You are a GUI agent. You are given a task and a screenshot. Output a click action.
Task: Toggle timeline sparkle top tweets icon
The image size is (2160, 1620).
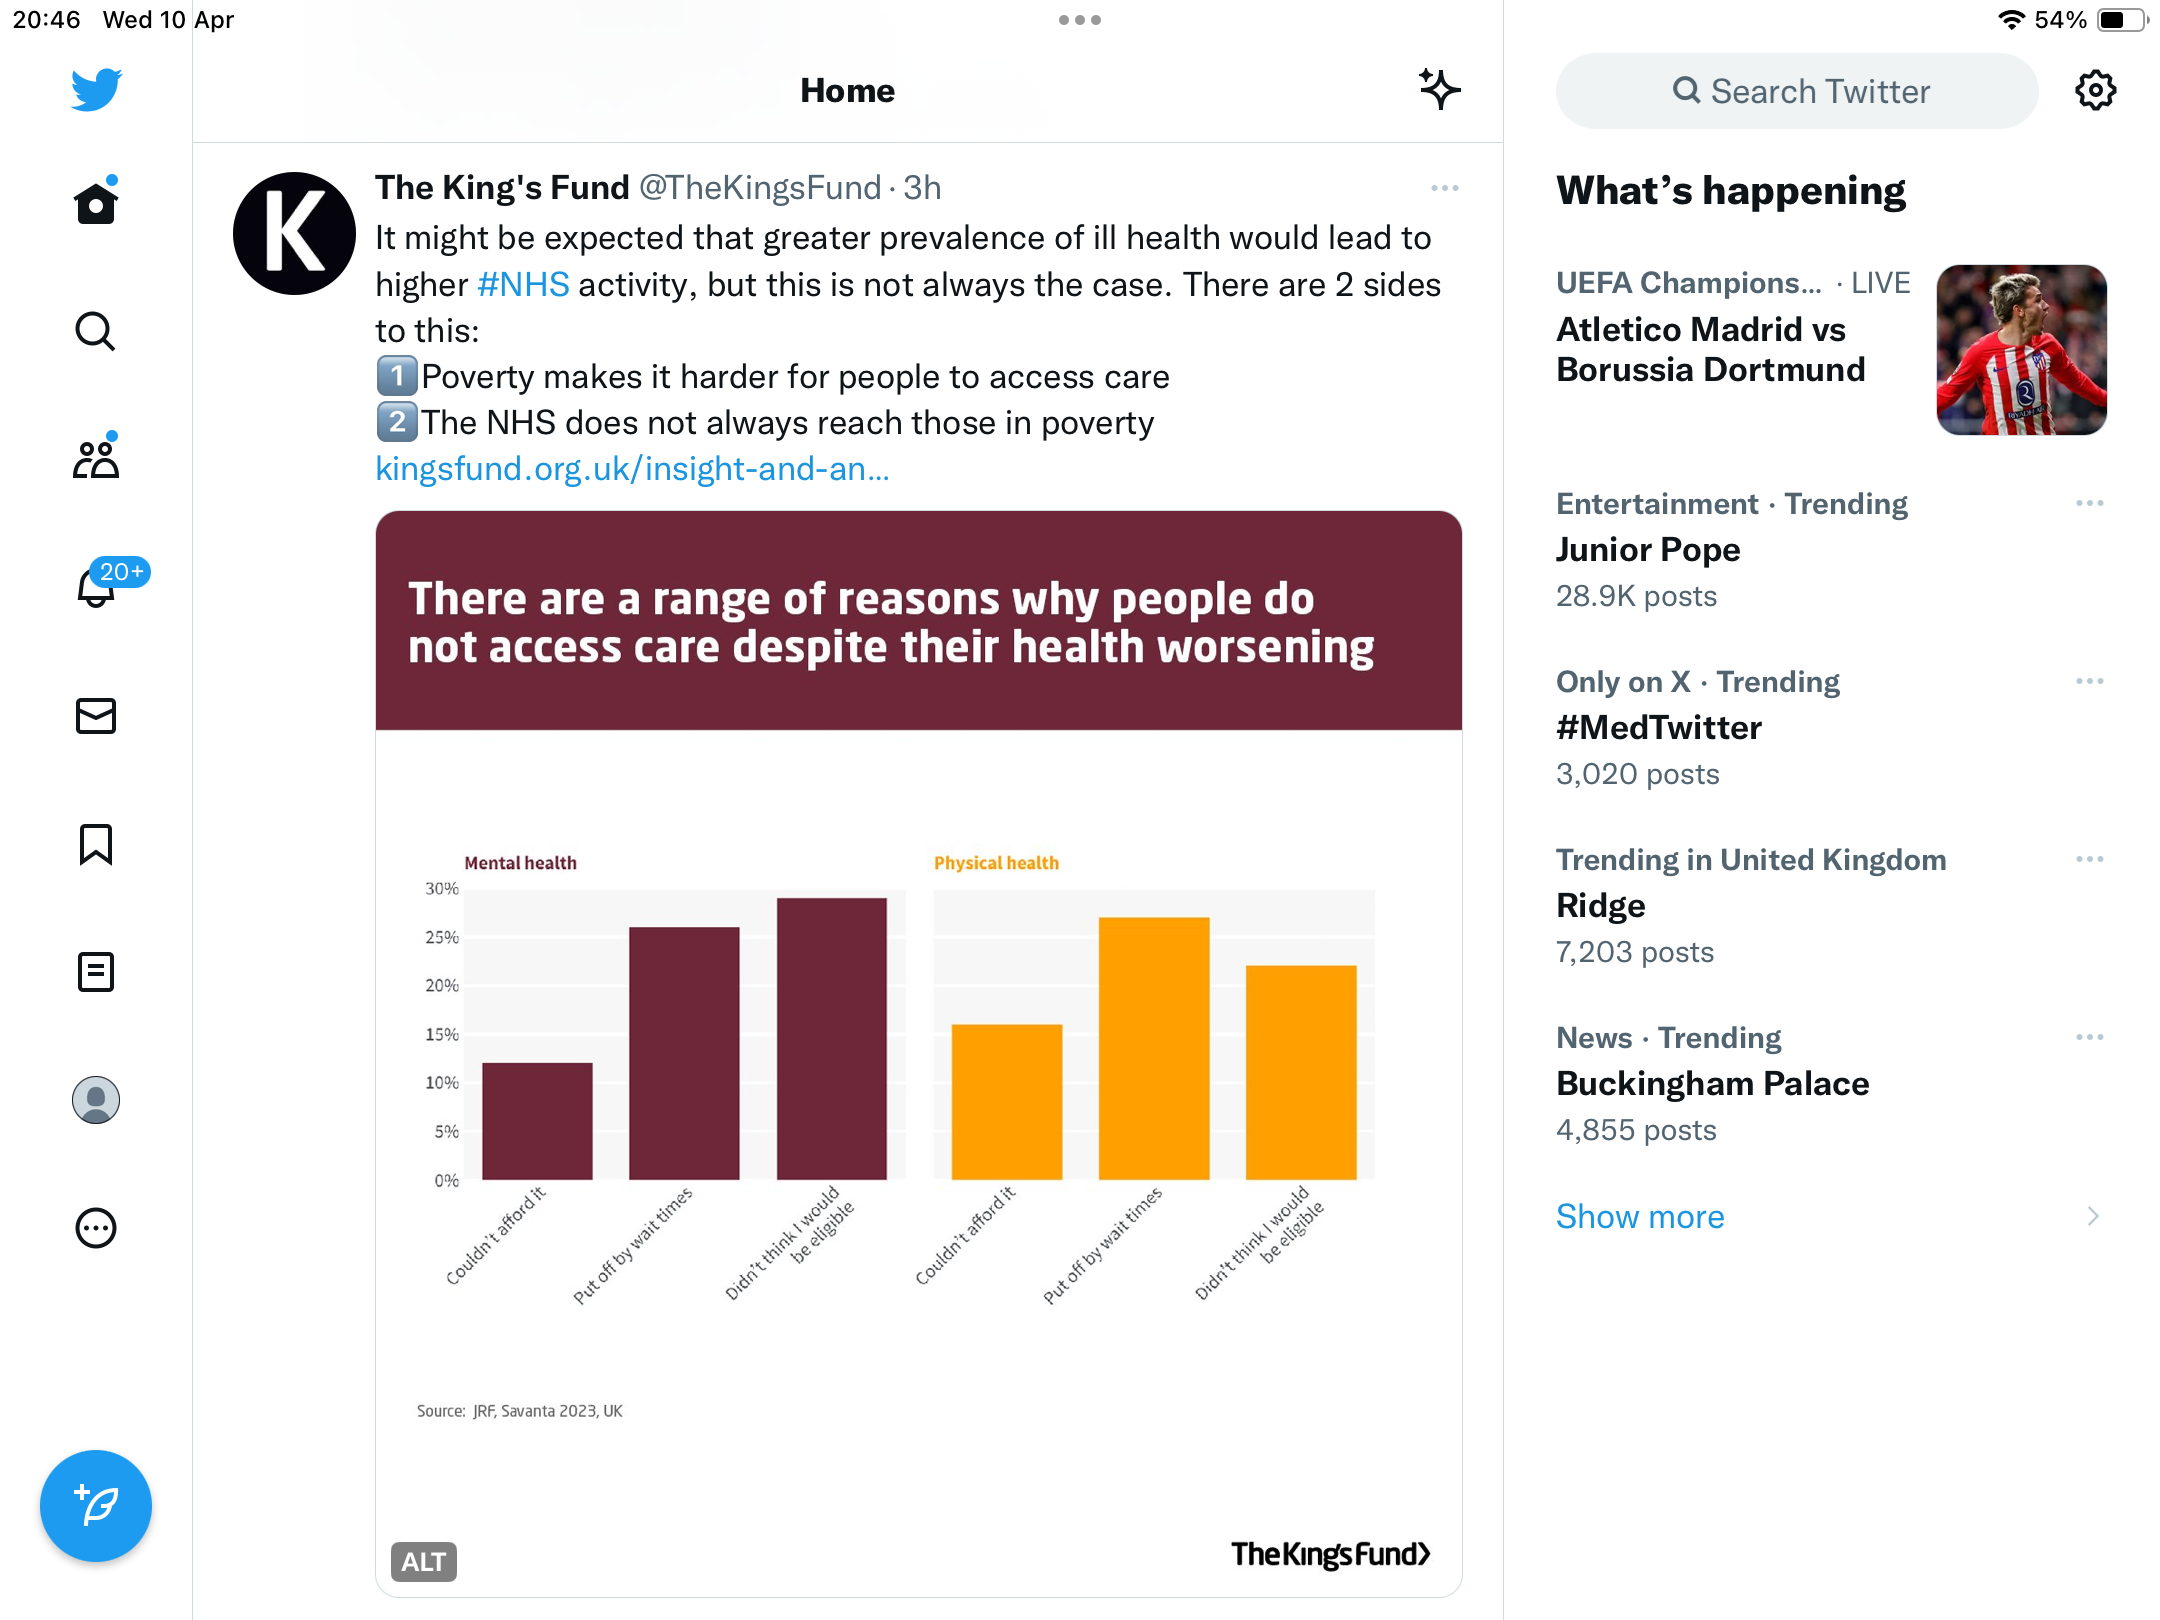coord(1439,90)
